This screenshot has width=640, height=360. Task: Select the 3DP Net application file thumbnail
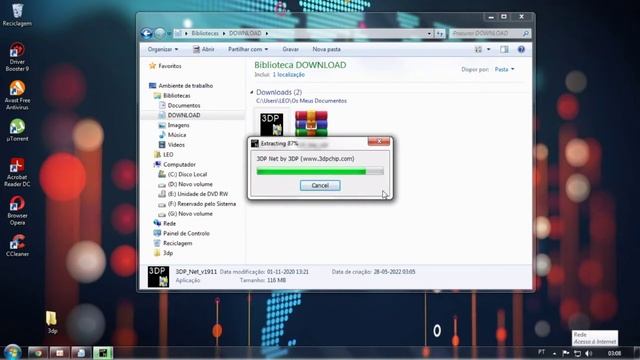click(272, 124)
